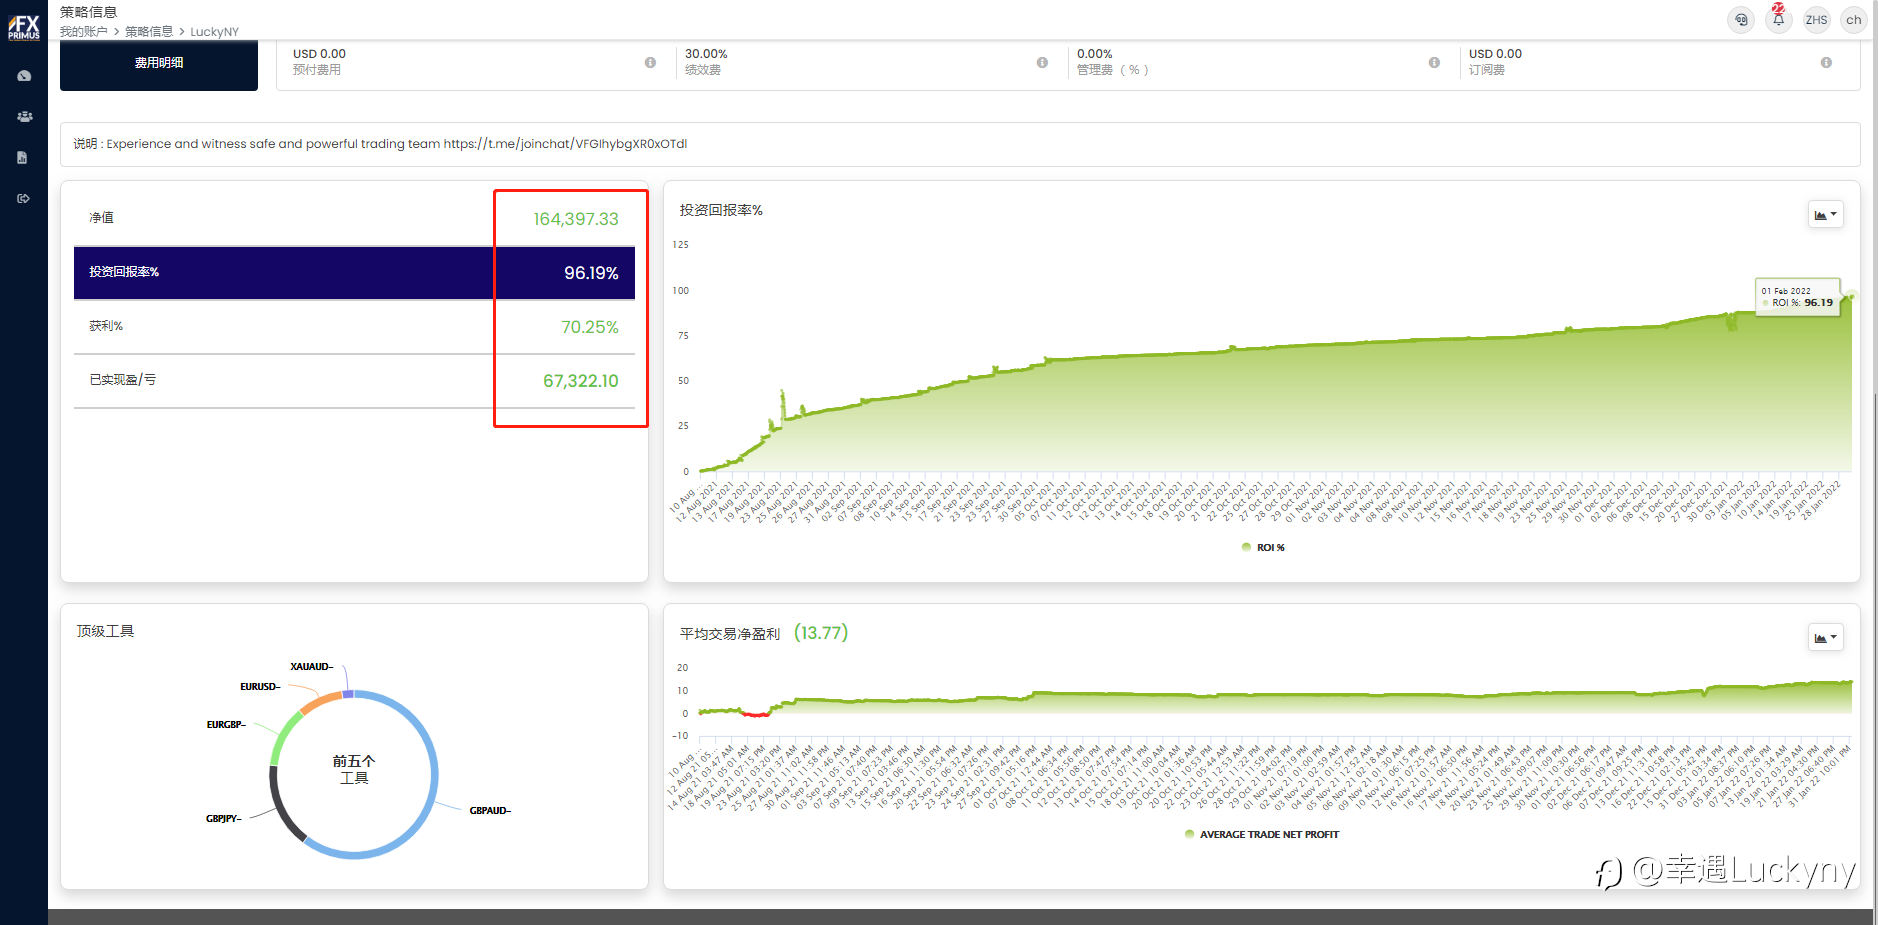Click the XAUAUD- donut label

click(312, 667)
